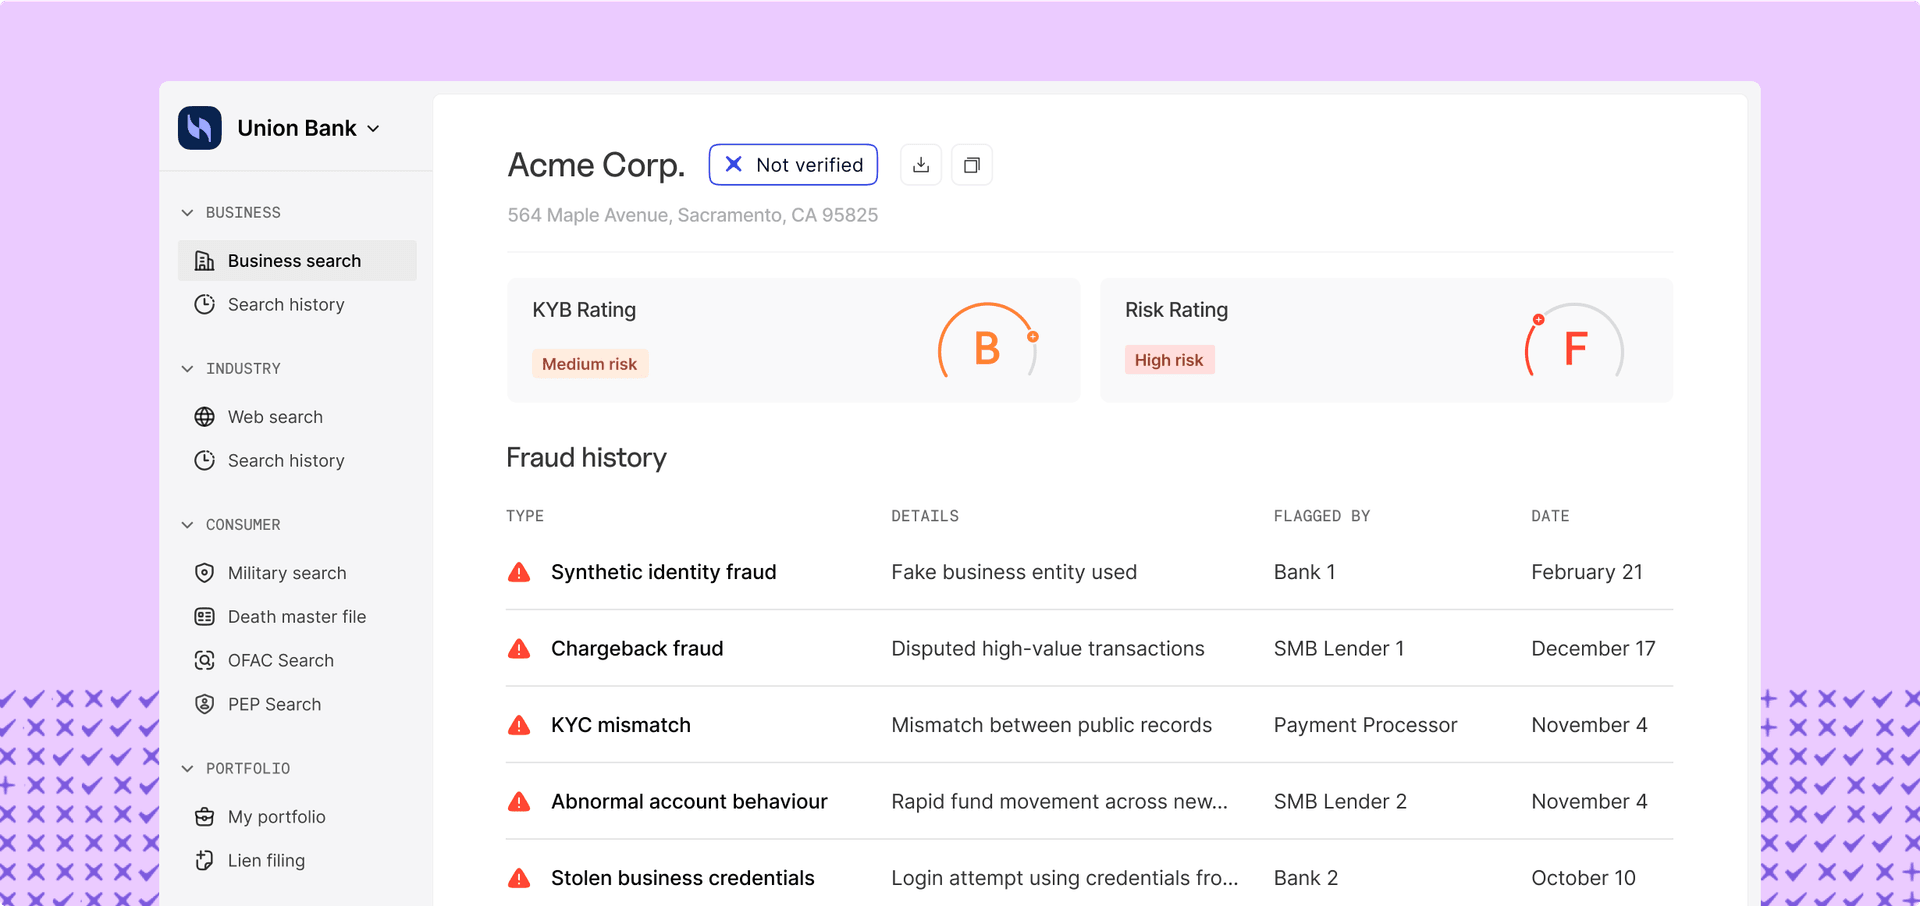1920x906 pixels.
Task: Open the Union Bank account dropdown
Action: click(372, 128)
